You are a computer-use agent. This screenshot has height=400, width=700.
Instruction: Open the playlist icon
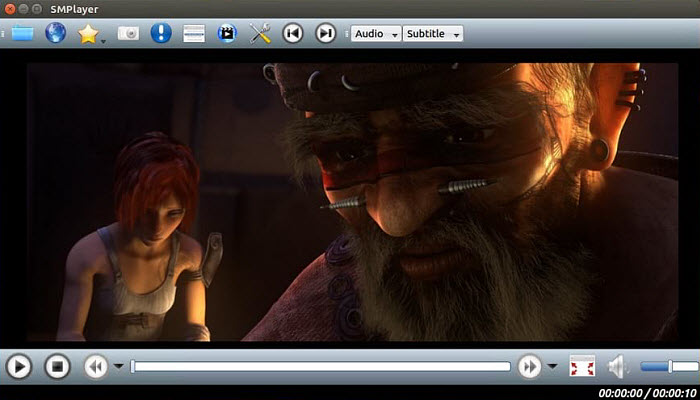point(194,33)
